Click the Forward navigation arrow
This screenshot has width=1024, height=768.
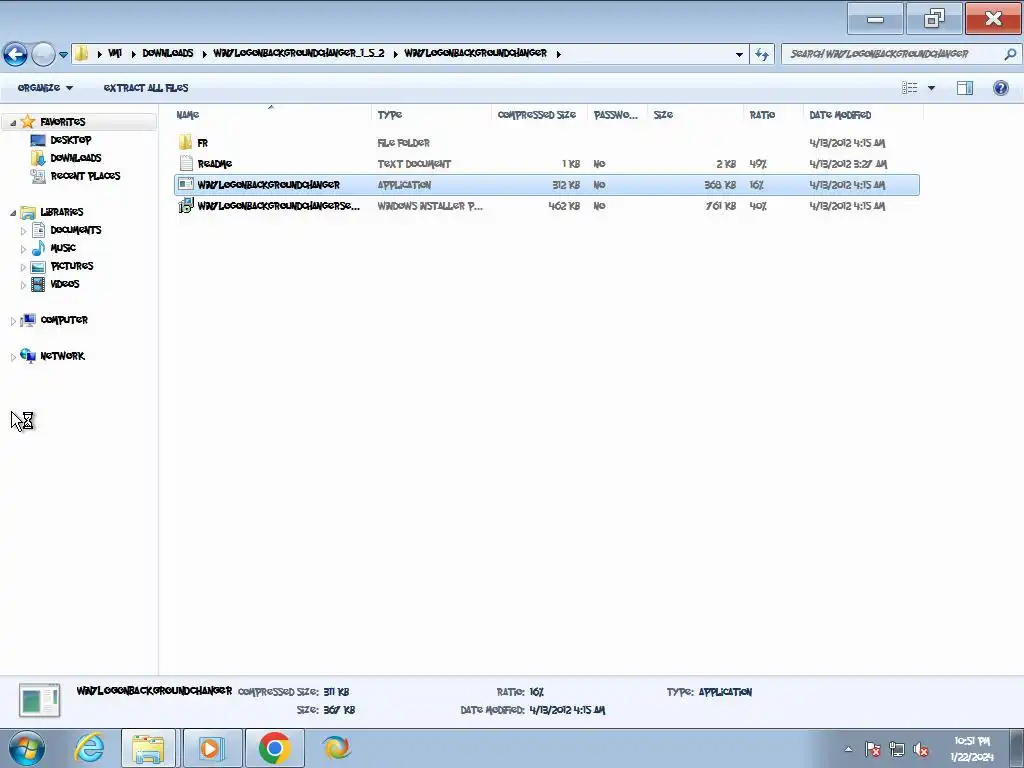43,54
